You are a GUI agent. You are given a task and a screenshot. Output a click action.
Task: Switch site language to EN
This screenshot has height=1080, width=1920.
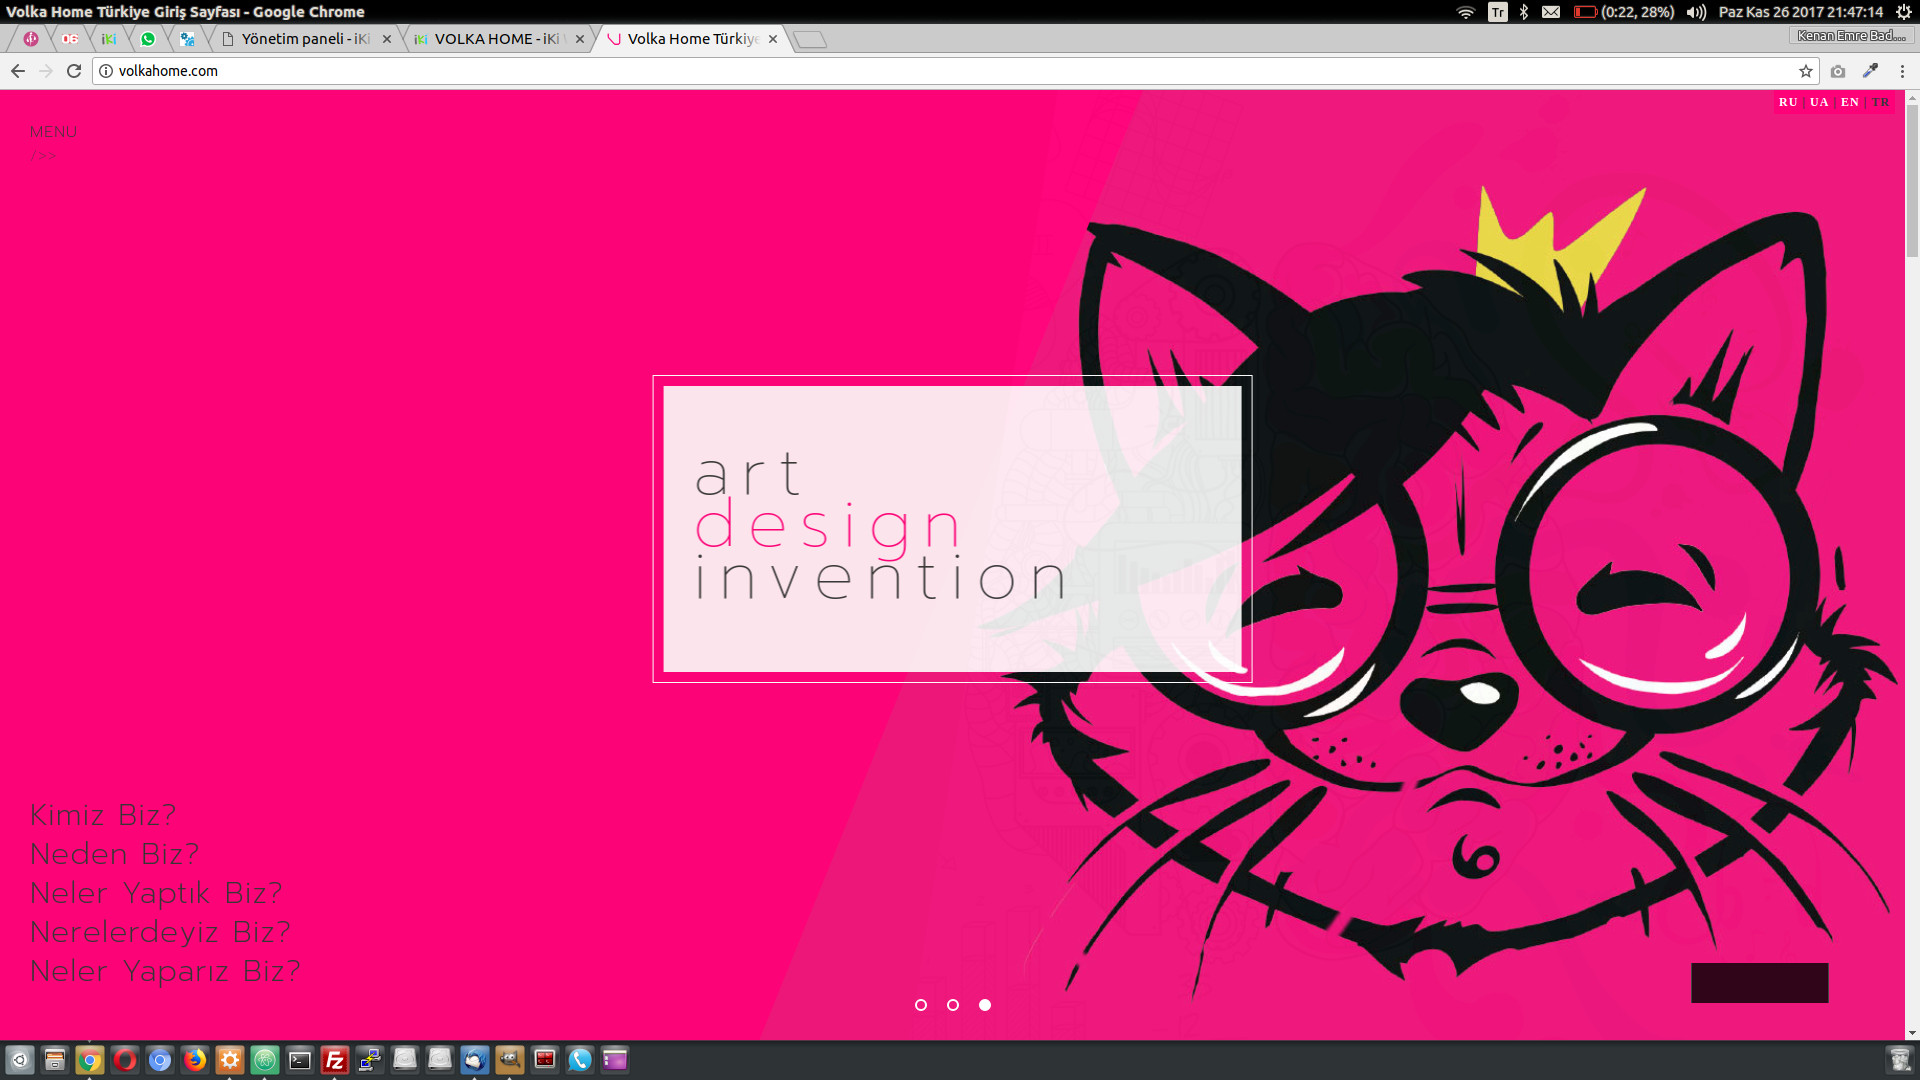pyautogui.click(x=1850, y=102)
